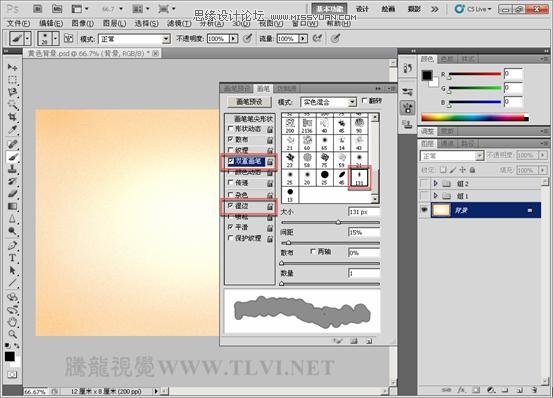553x398 pixels.
Task: Select the Eraser tool
Action: 12,194
